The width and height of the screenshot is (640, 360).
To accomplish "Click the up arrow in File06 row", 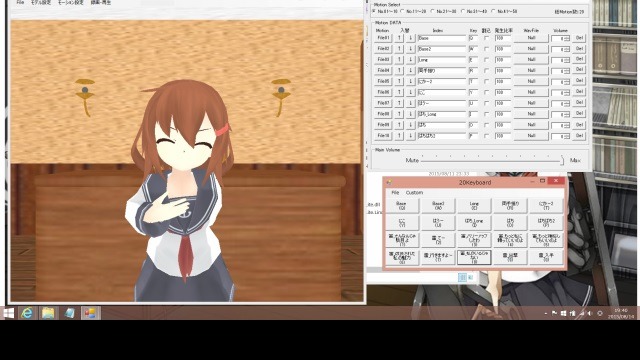I will pyautogui.click(x=399, y=92).
